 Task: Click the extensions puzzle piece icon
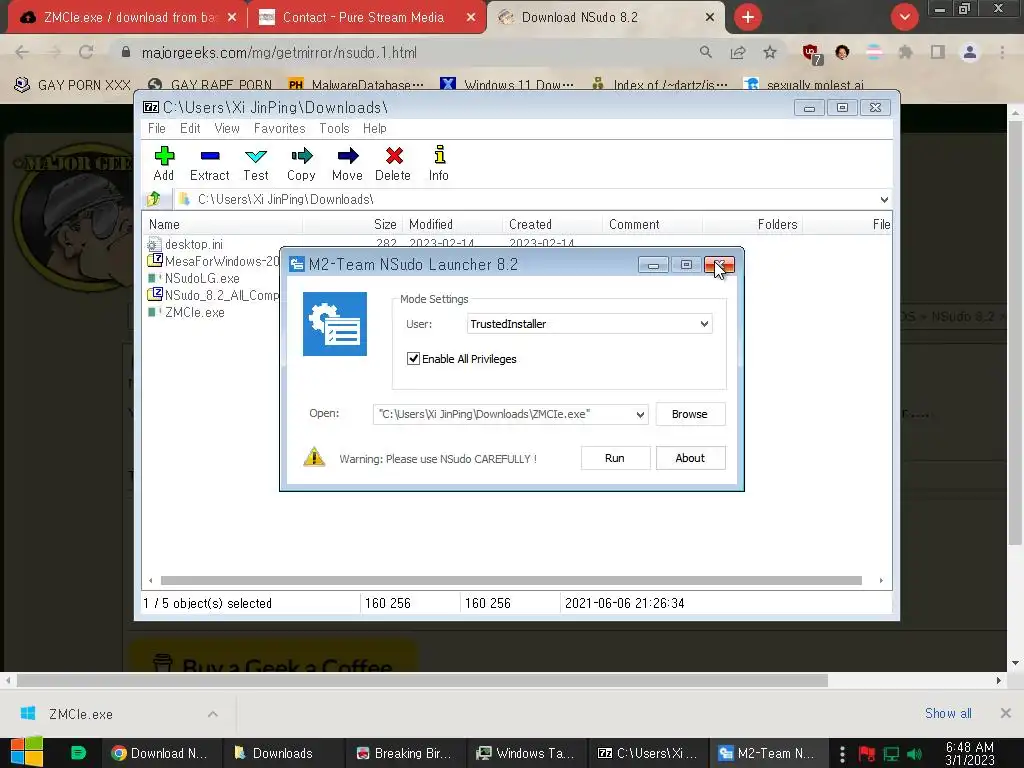[x=905, y=52]
